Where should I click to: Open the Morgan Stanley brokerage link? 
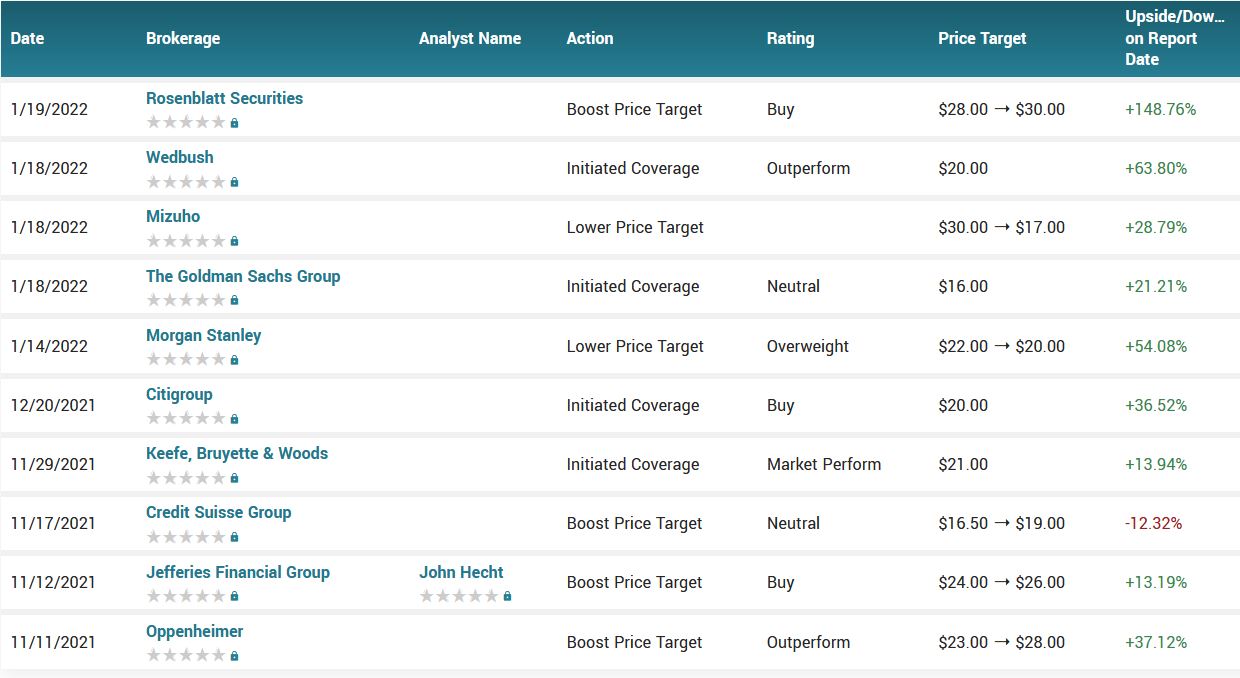click(204, 335)
